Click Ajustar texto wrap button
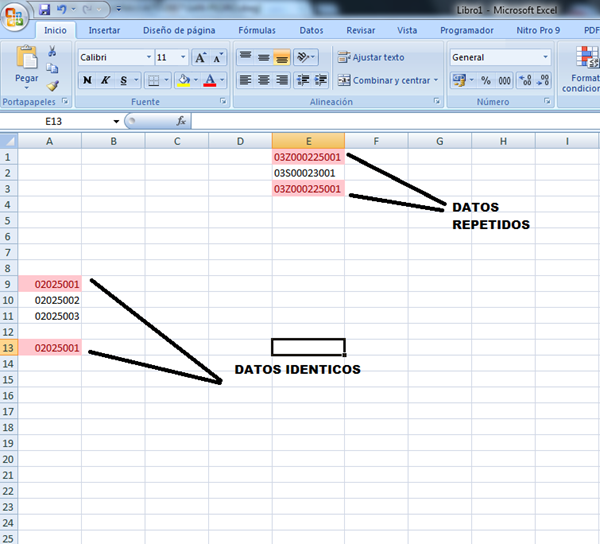Image resolution: width=600 pixels, height=544 pixels. pyautogui.click(x=371, y=57)
